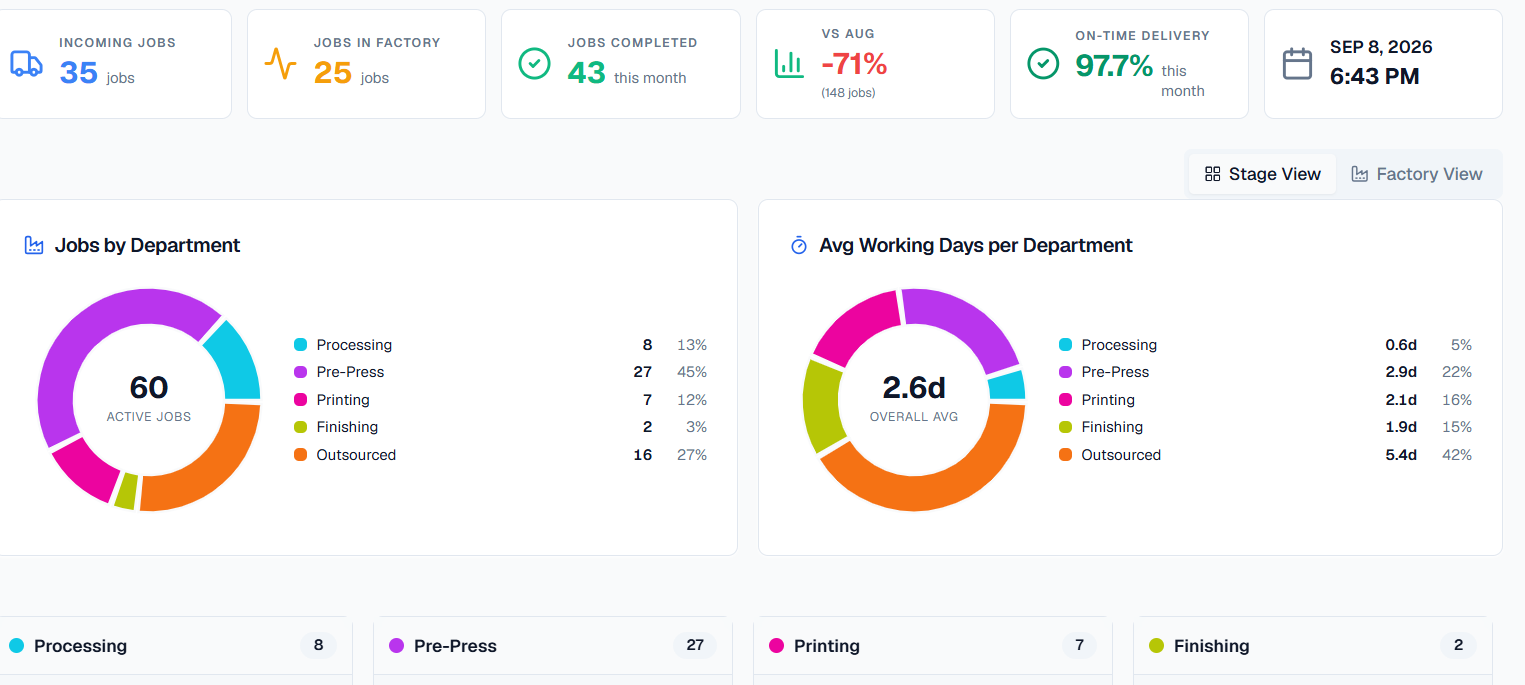
Task: Click the truck icon in Incoming Jobs card
Action: (x=27, y=64)
